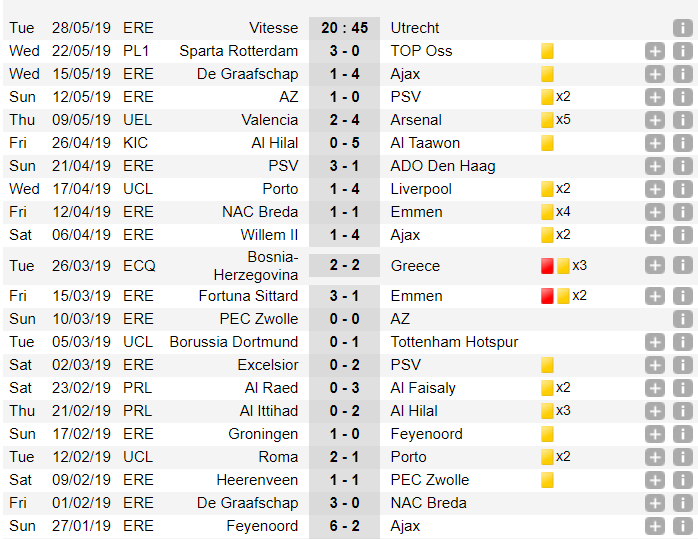Click the KIC competition label
This screenshot has height=539, width=698.
(138, 143)
